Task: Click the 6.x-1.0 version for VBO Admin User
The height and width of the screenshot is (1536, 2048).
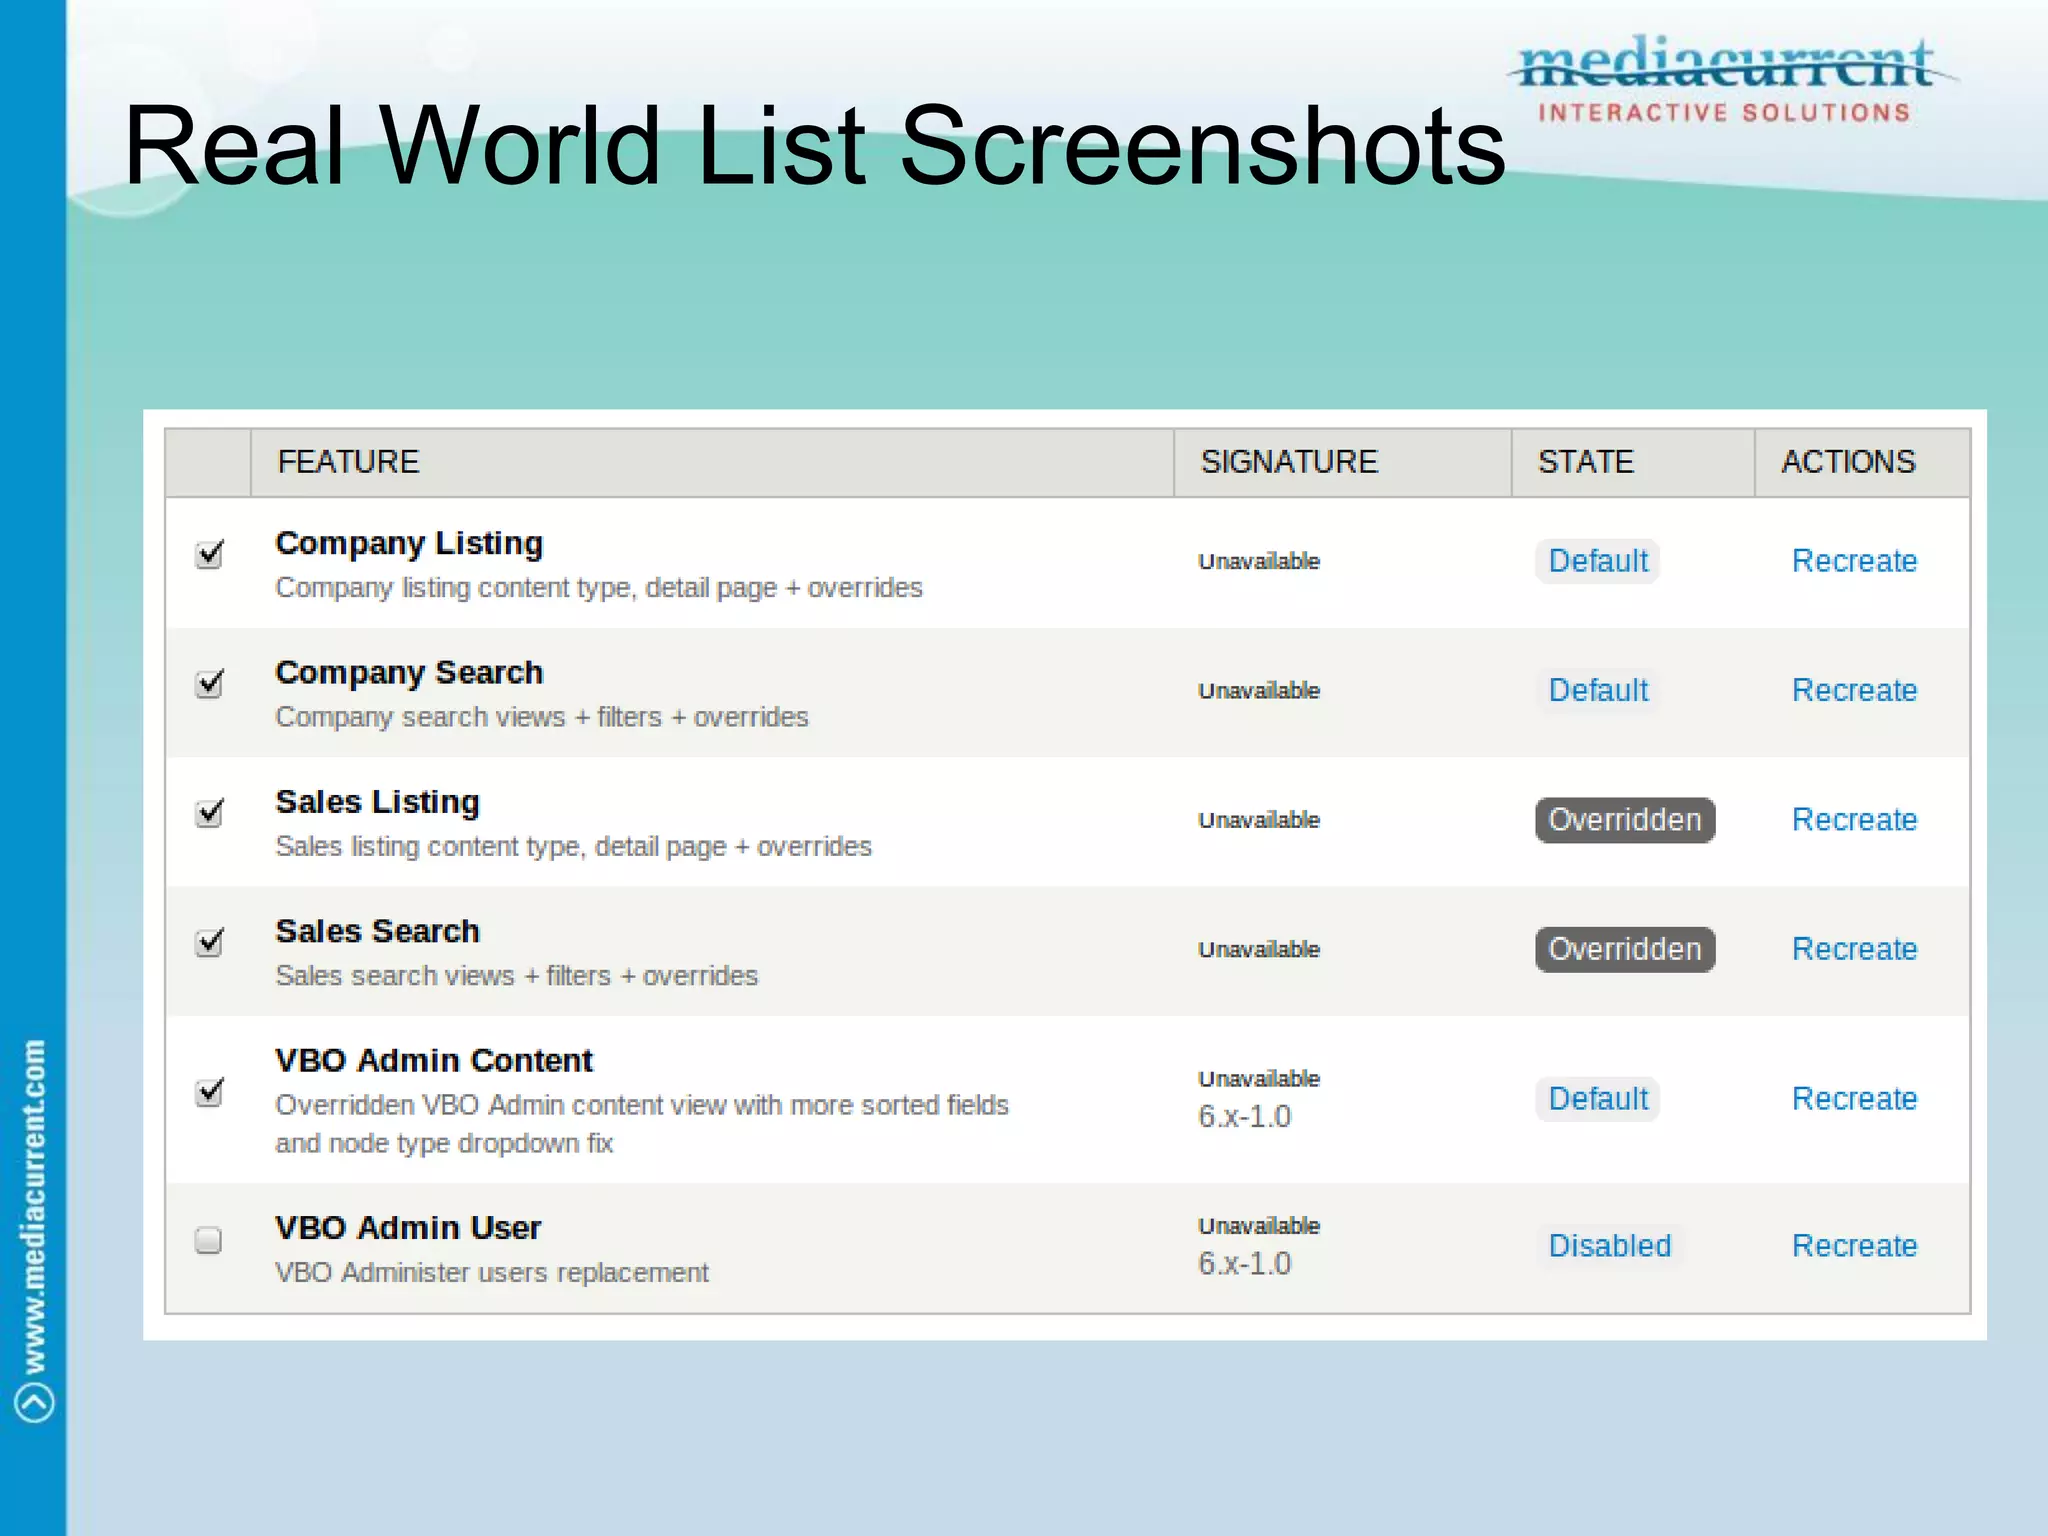Action: [x=1245, y=1264]
